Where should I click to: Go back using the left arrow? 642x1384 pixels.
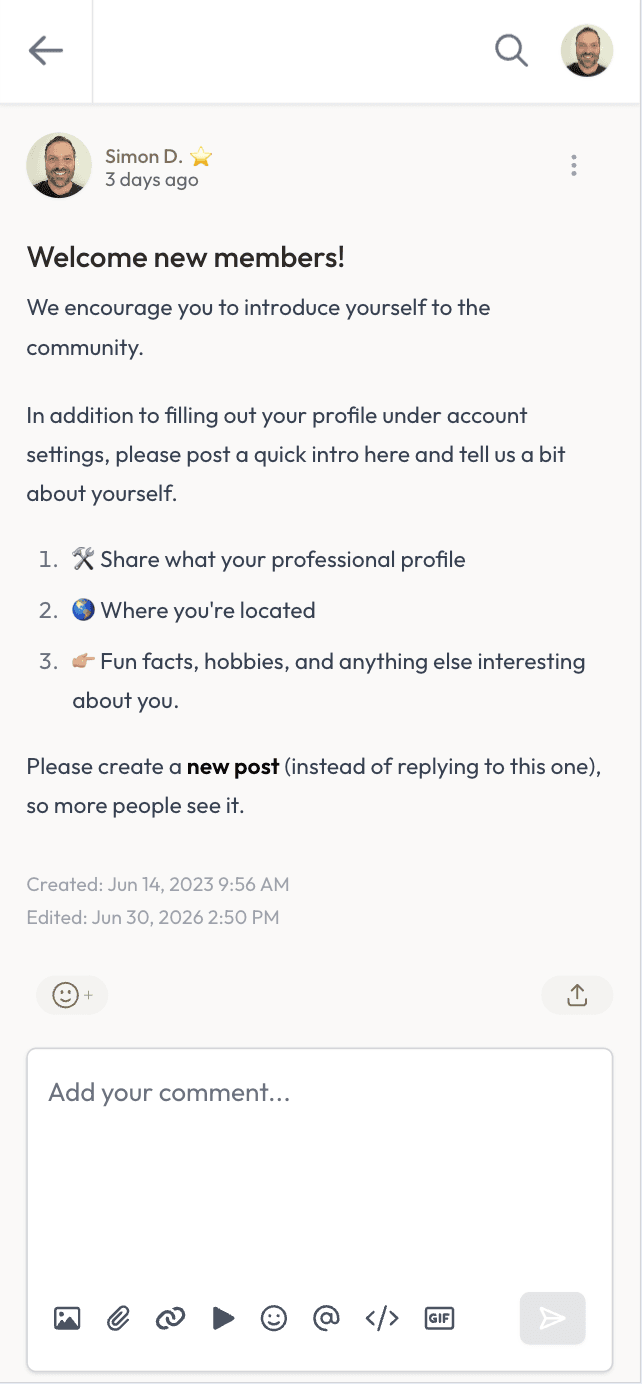click(x=46, y=51)
